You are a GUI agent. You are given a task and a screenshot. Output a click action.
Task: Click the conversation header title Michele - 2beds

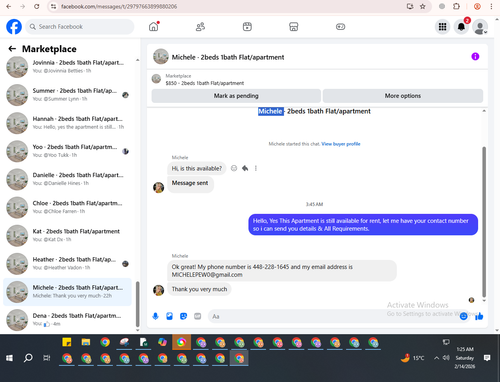(x=228, y=57)
